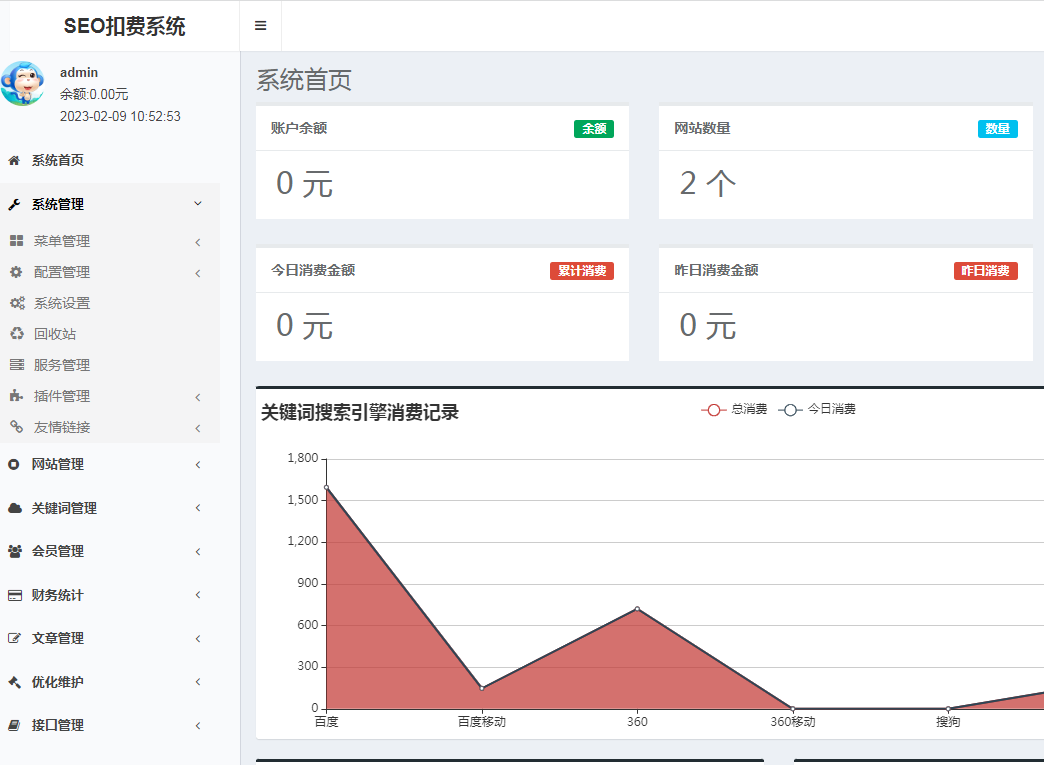The width and height of the screenshot is (1044, 765).
Task: Open the 系统设置 submenu item
Action: 110,303
